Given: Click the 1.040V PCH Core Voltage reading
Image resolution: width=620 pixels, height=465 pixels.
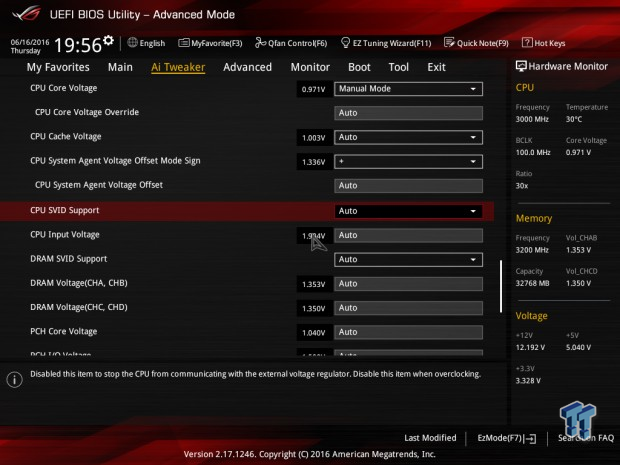Looking at the screenshot, I should 314,333.
